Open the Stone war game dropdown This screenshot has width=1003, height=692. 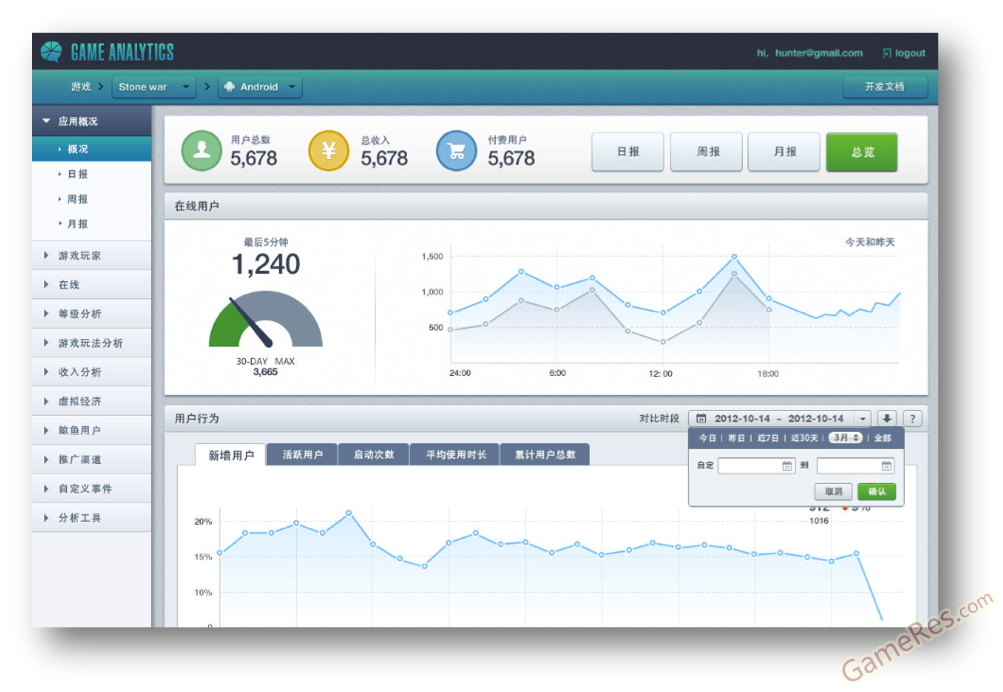click(154, 86)
